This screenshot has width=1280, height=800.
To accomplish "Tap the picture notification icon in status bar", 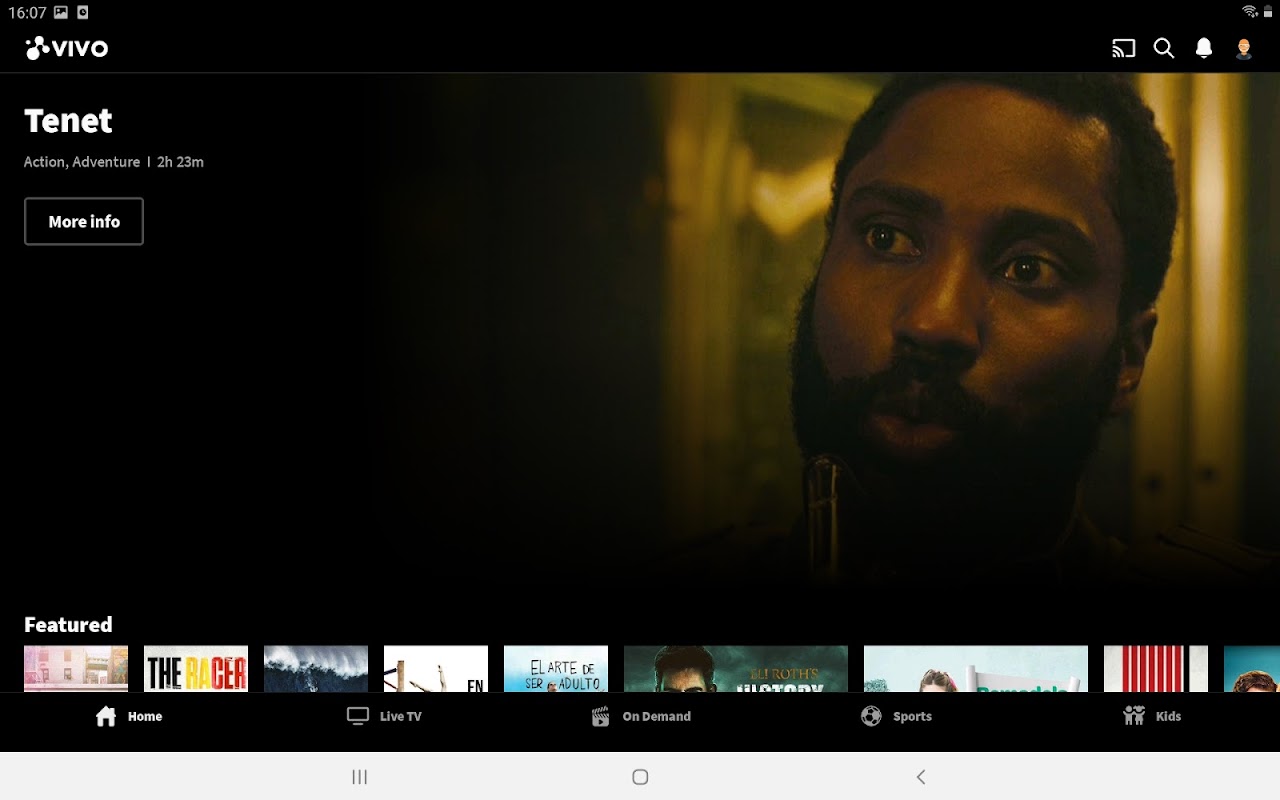I will [x=61, y=13].
